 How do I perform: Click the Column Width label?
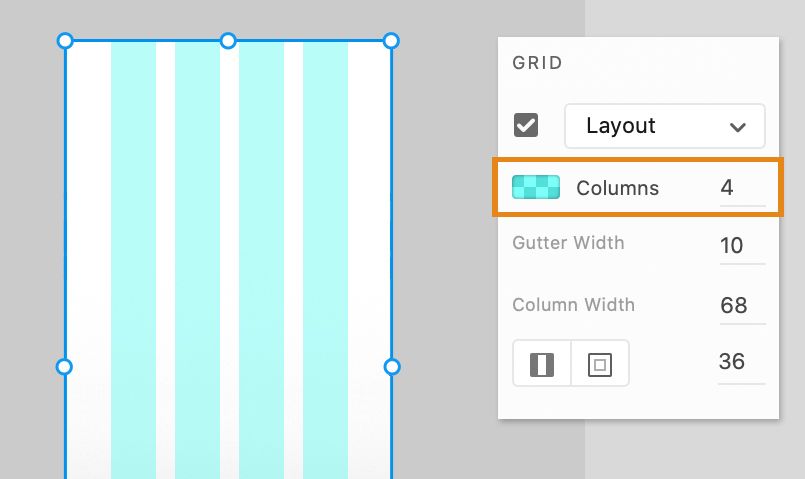[x=573, y=305]
